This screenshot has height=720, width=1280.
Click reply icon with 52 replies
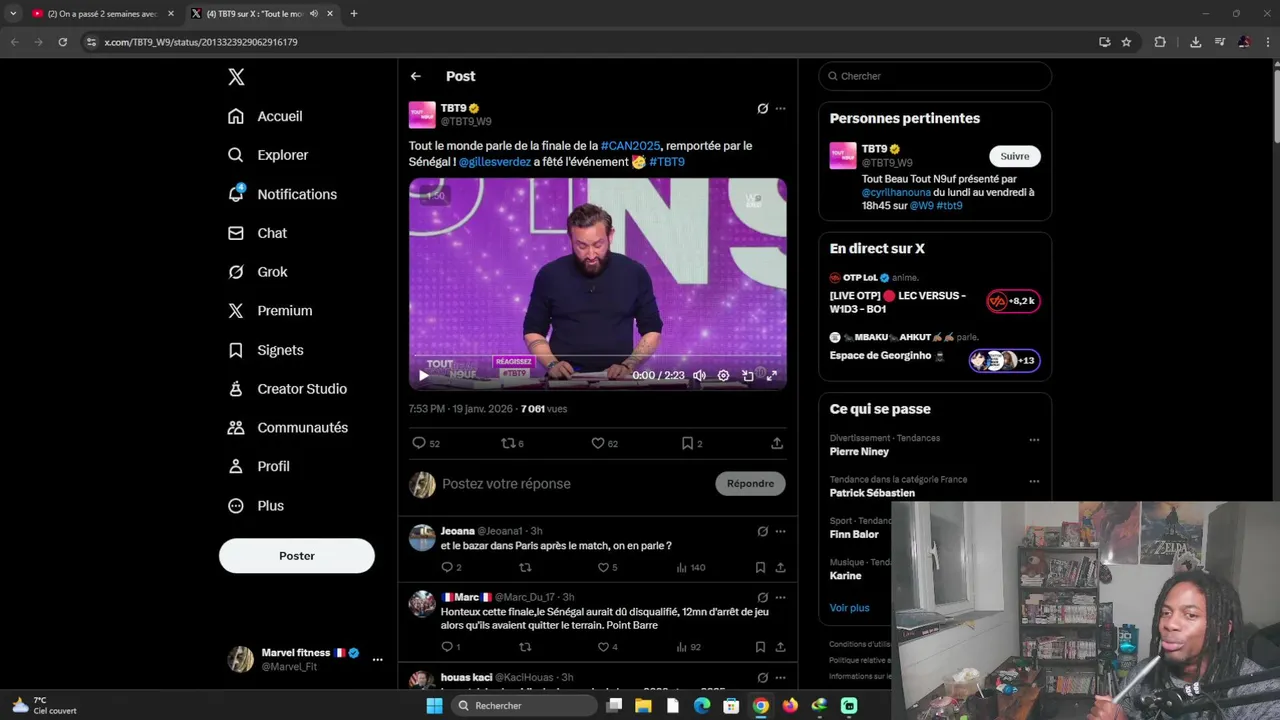(x=426, y=443)
